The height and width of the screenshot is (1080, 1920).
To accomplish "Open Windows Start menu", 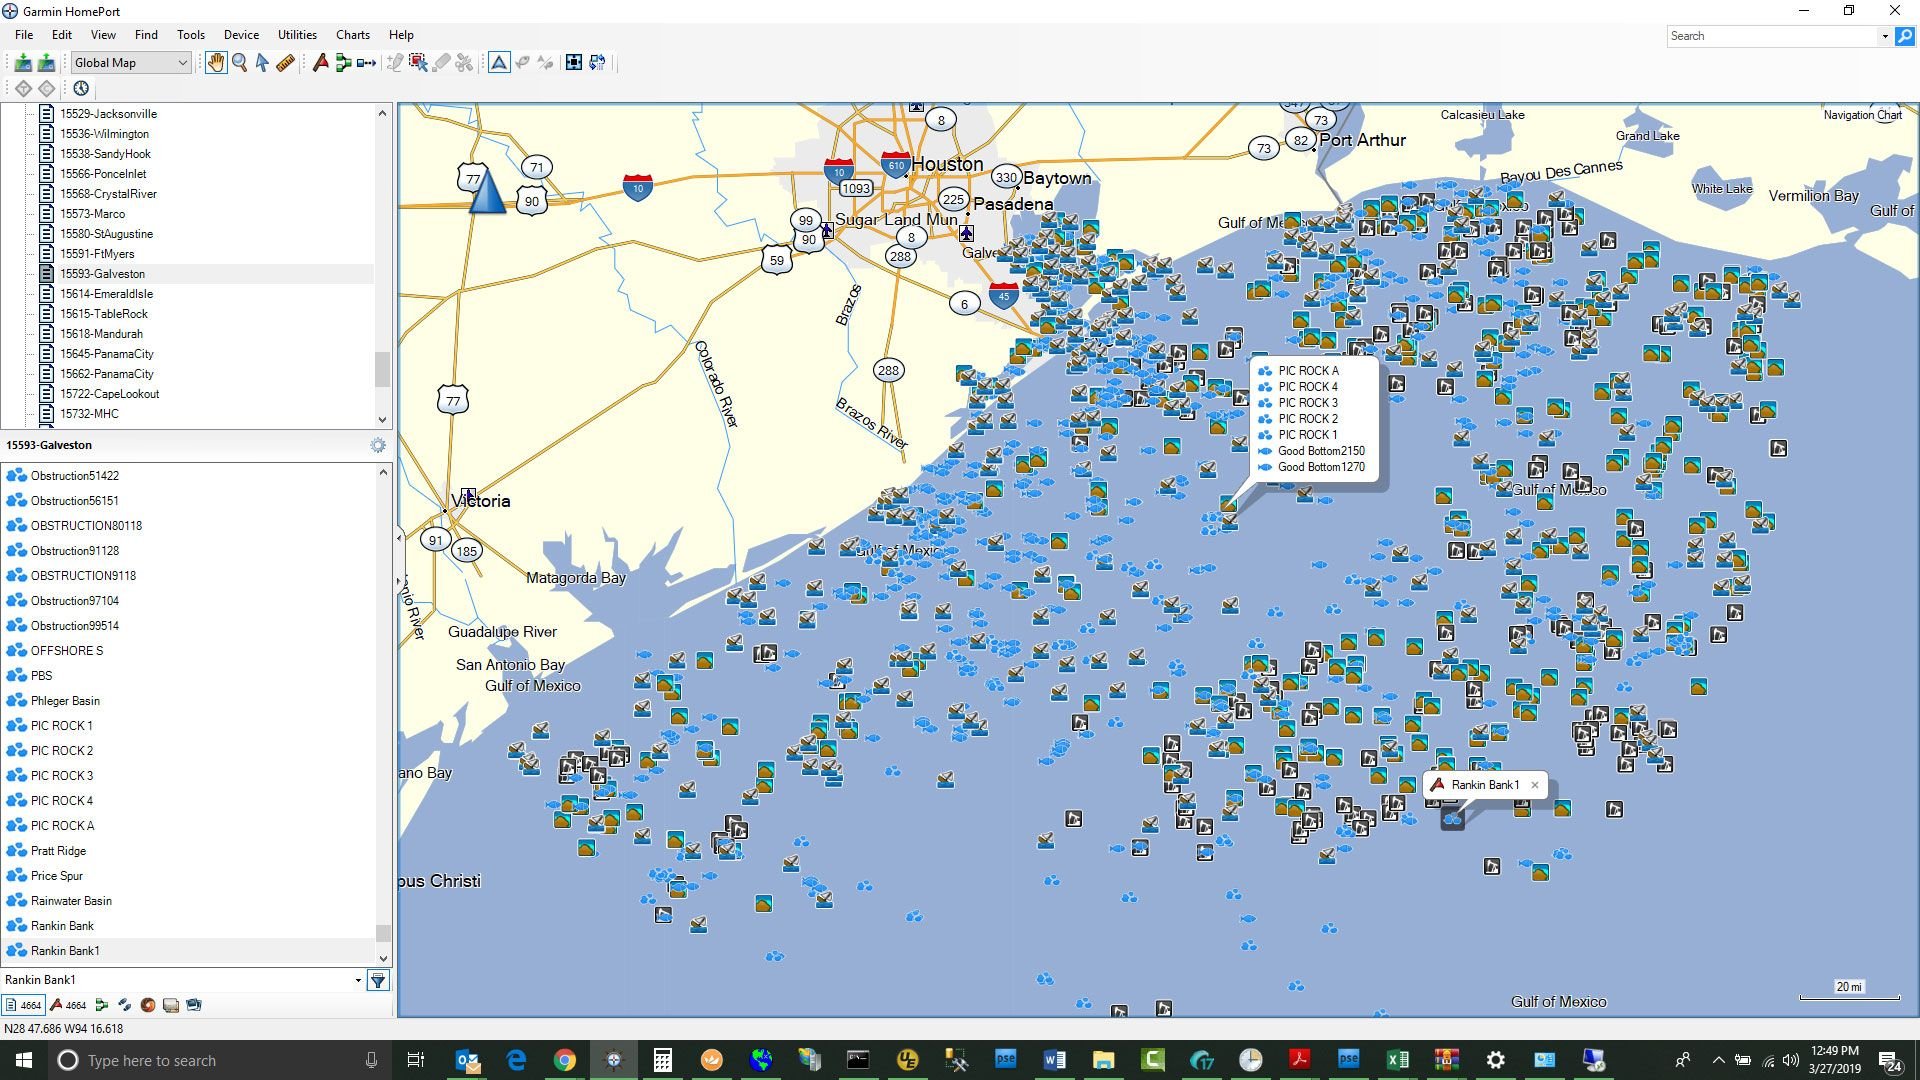I will [x=24, y=1060].
